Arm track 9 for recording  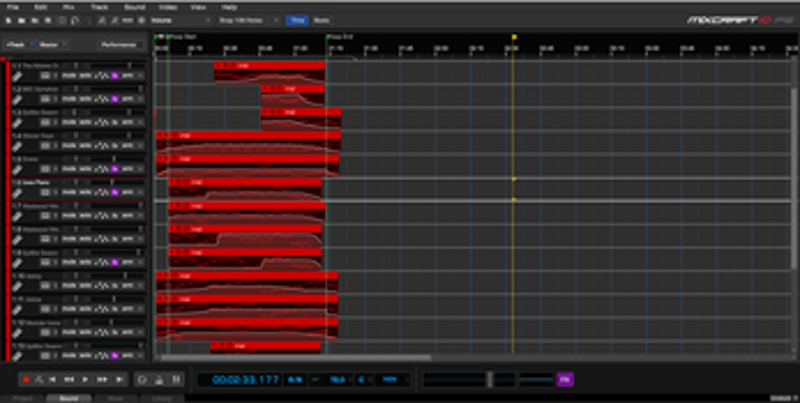point(127,262)
